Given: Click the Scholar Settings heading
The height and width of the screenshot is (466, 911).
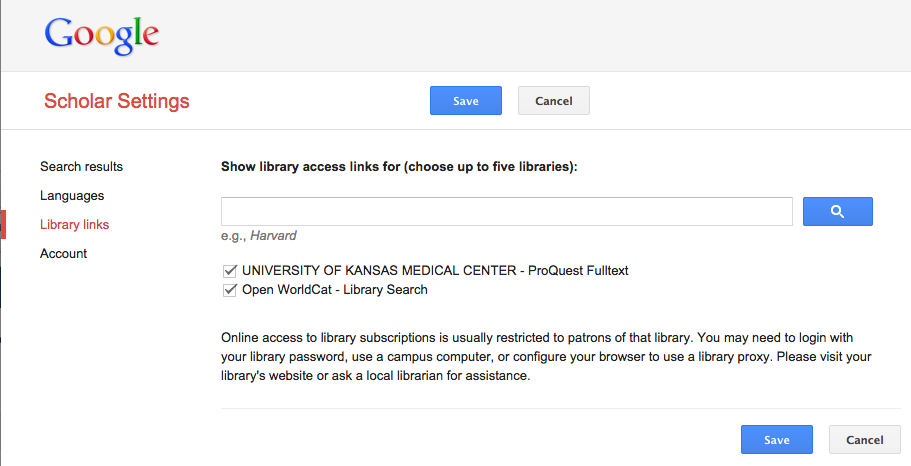Looking at the screenshot, I should click(117, 101).
